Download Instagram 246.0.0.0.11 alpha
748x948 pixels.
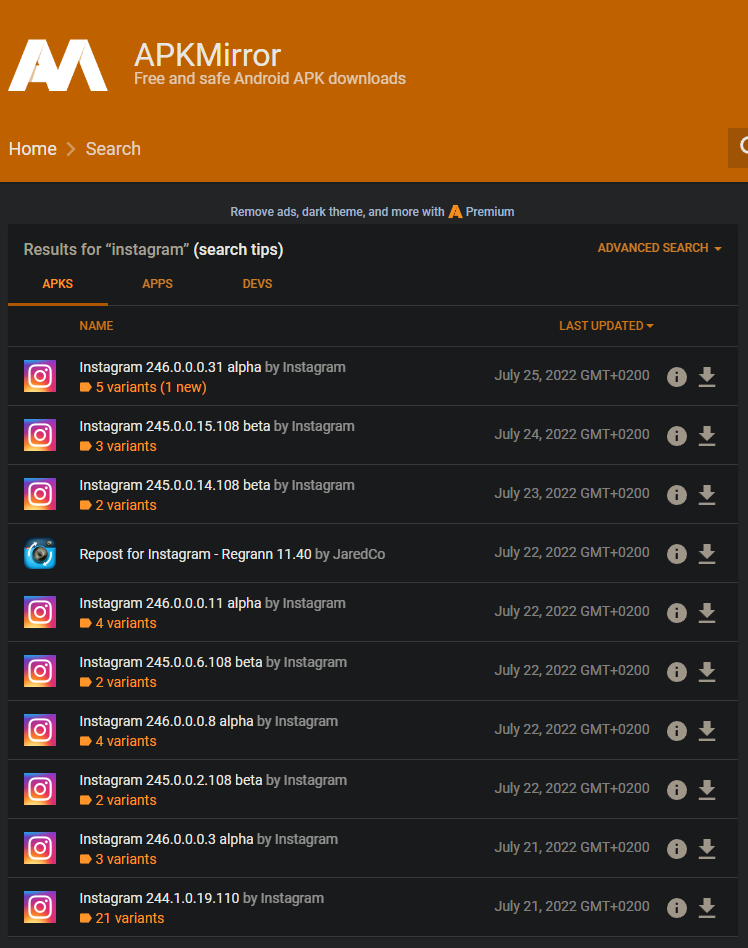[707, 612]
